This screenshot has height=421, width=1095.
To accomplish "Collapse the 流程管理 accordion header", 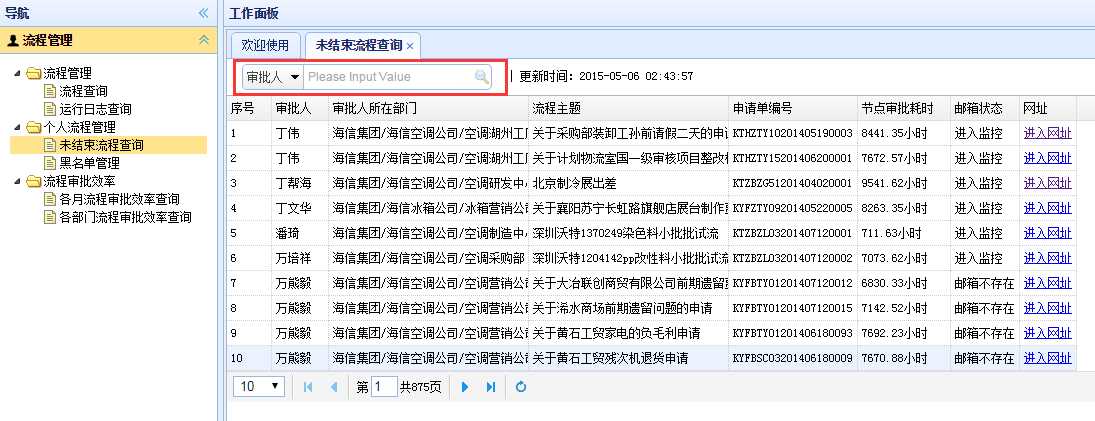I will coord(203,40).
